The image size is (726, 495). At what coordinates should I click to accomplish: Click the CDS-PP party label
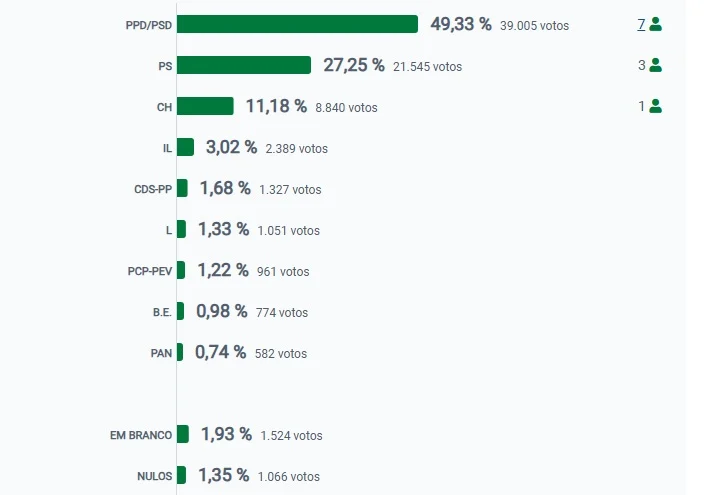153,189
